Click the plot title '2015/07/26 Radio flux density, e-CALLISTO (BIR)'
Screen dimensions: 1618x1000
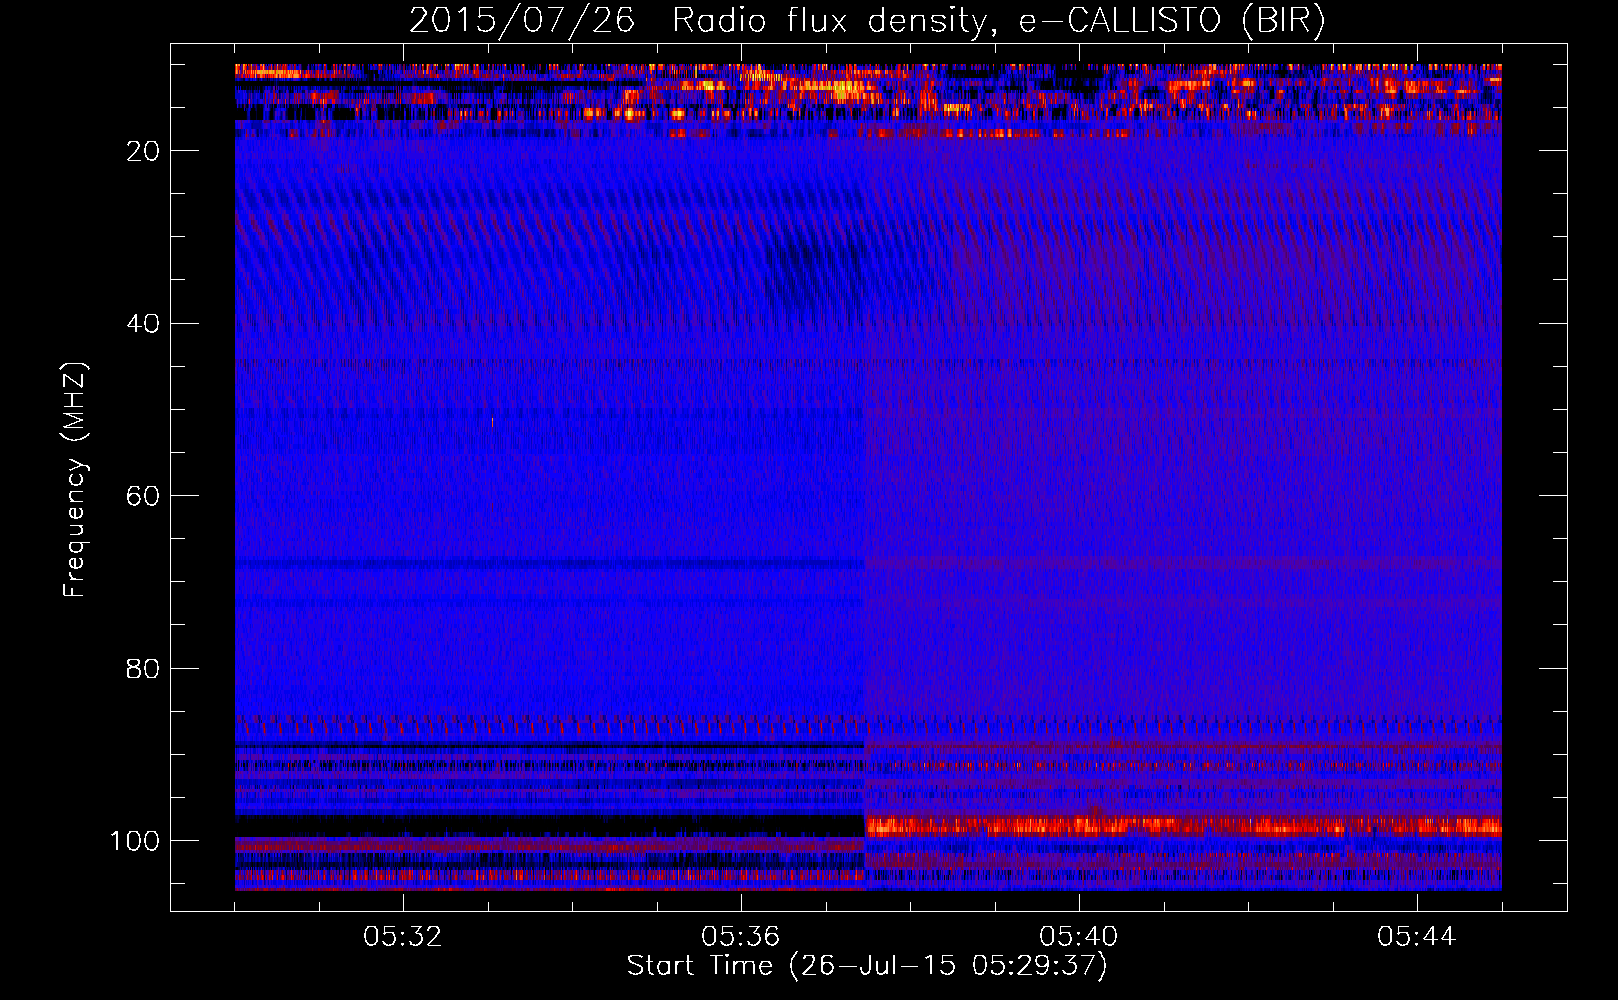click(867, 20)
